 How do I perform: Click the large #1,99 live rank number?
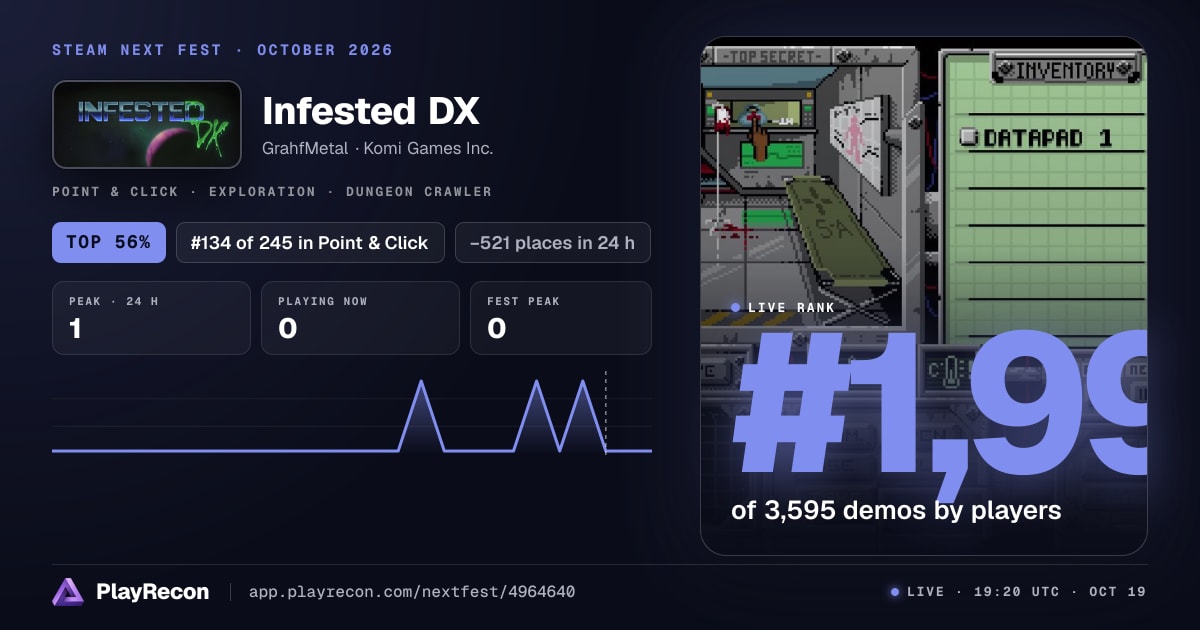(941, 417)
